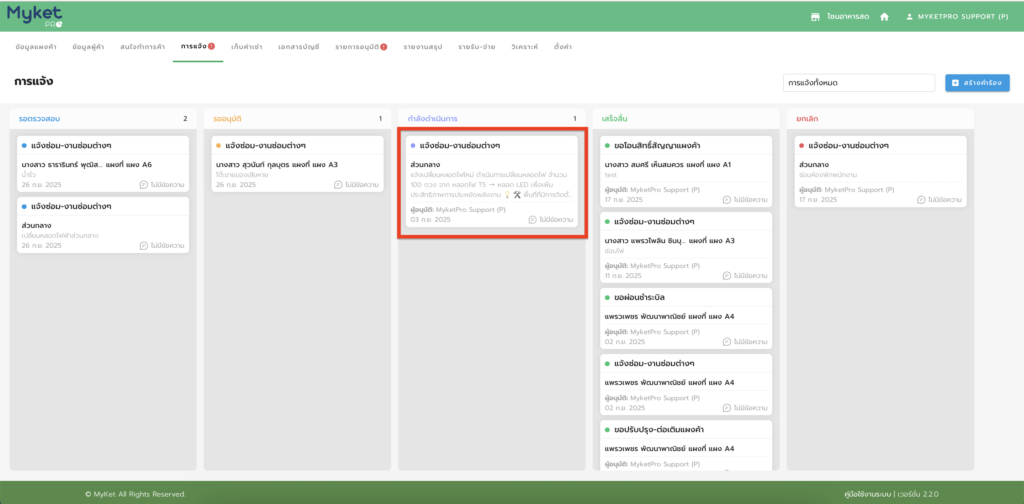
Task: Click comment icon on highlighted กำลังดำเนินการ card
Action: tap(533, 219)
